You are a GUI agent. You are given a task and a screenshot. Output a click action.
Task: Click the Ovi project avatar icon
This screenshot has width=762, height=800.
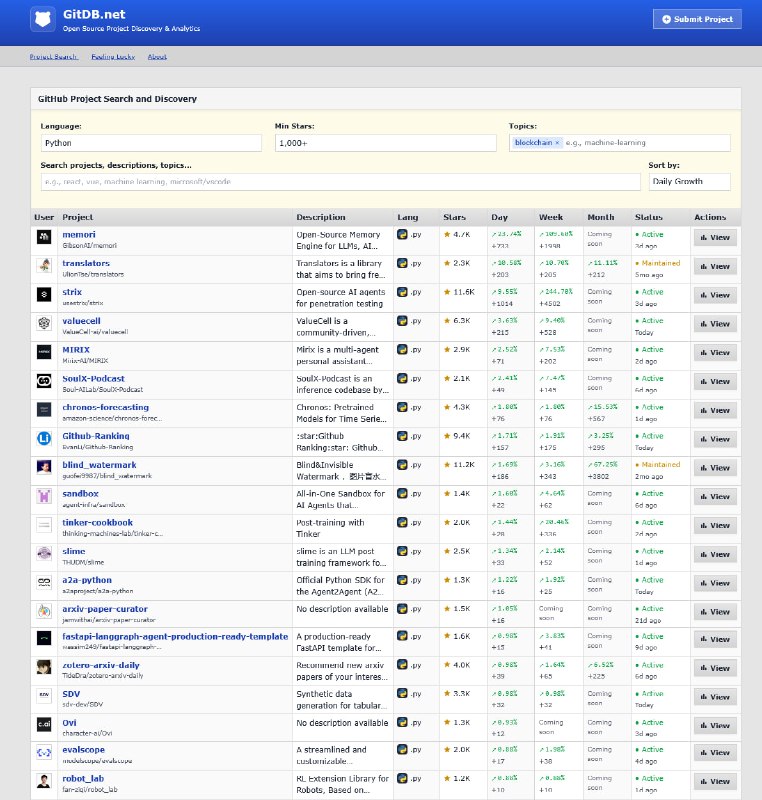pyautogui.click(x=44, y=724)
